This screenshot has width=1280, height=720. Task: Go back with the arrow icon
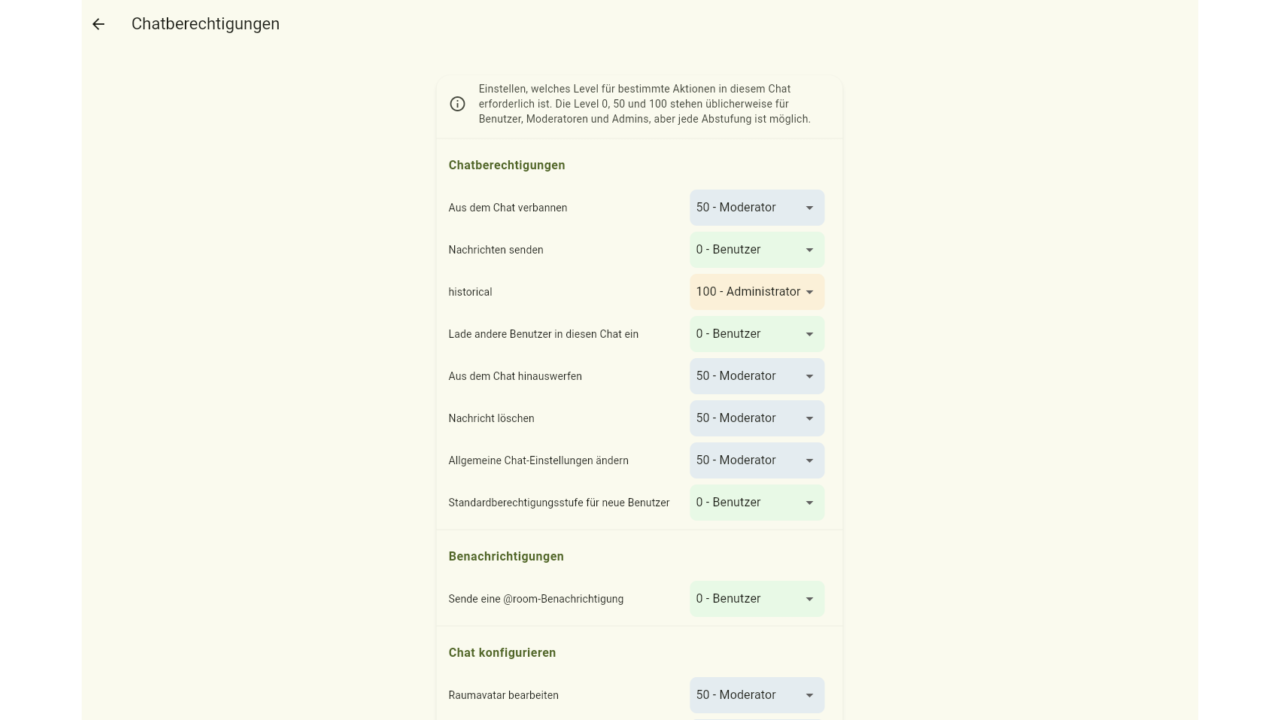pos(98,24)
